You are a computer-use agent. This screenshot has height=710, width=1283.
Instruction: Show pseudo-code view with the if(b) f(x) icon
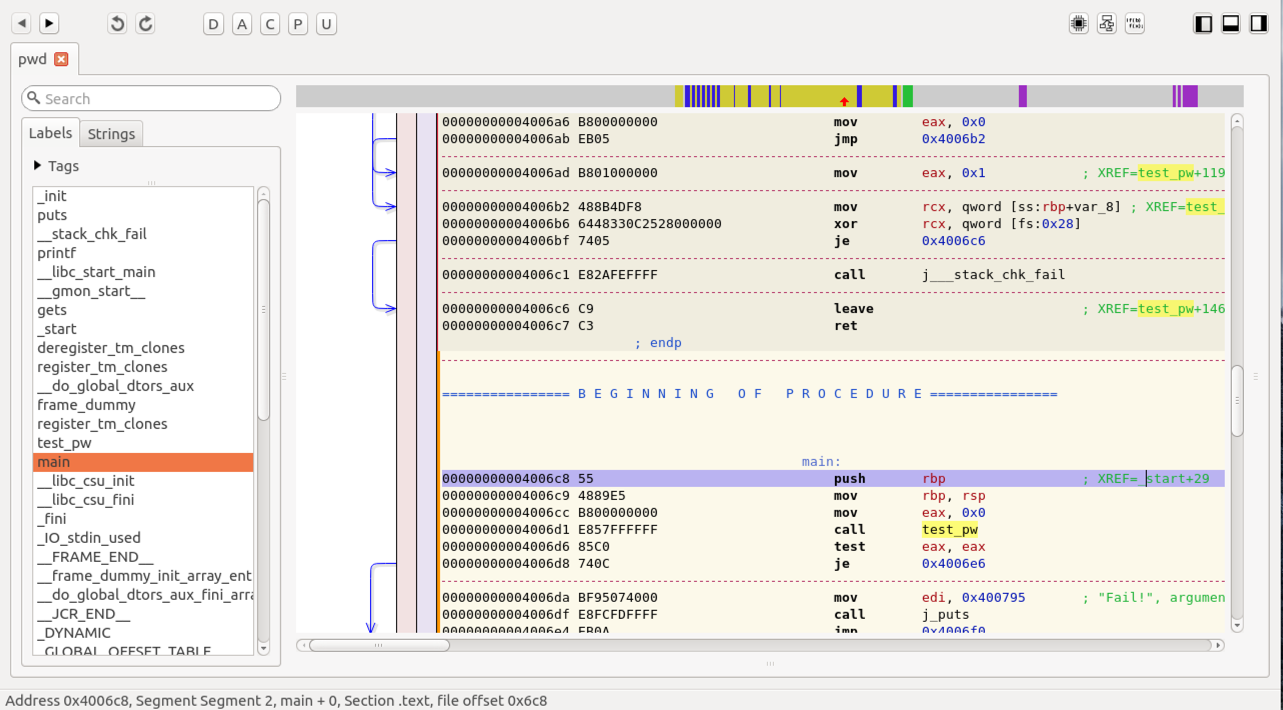pos(1134,24)
